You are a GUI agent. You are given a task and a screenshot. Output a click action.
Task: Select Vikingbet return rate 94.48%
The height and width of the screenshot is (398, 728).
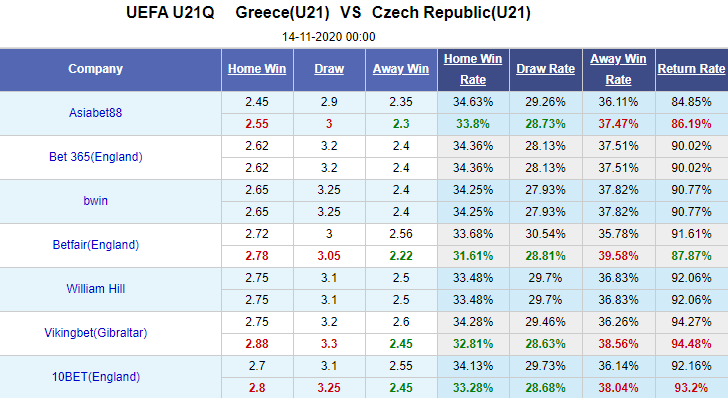tap(691, 344)
